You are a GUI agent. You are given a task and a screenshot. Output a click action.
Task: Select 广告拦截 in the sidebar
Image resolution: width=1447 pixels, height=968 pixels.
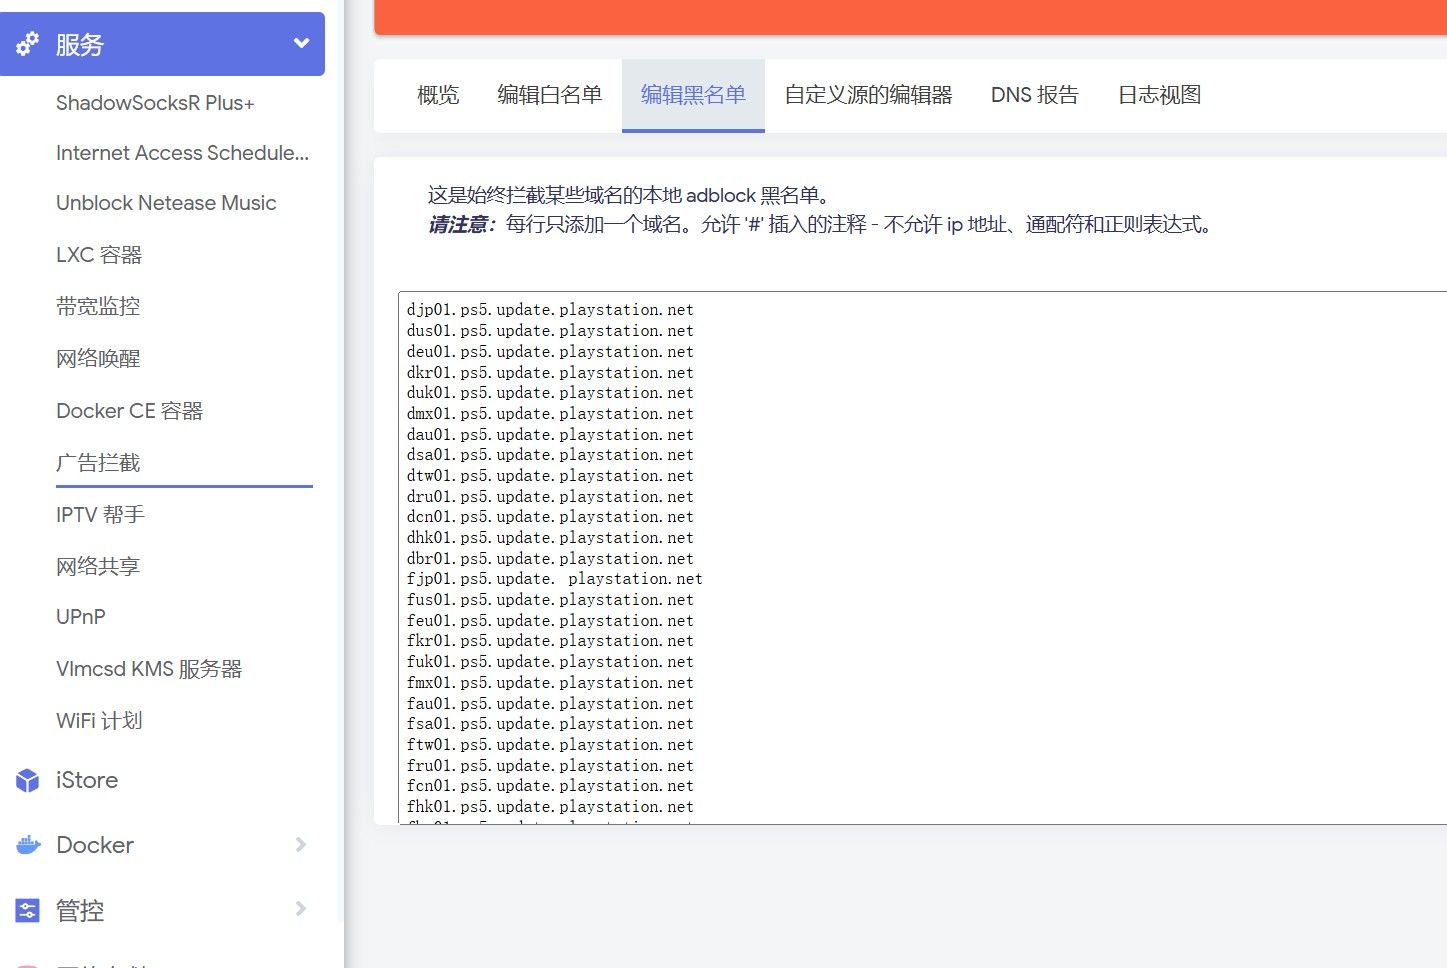pos(98,463)
